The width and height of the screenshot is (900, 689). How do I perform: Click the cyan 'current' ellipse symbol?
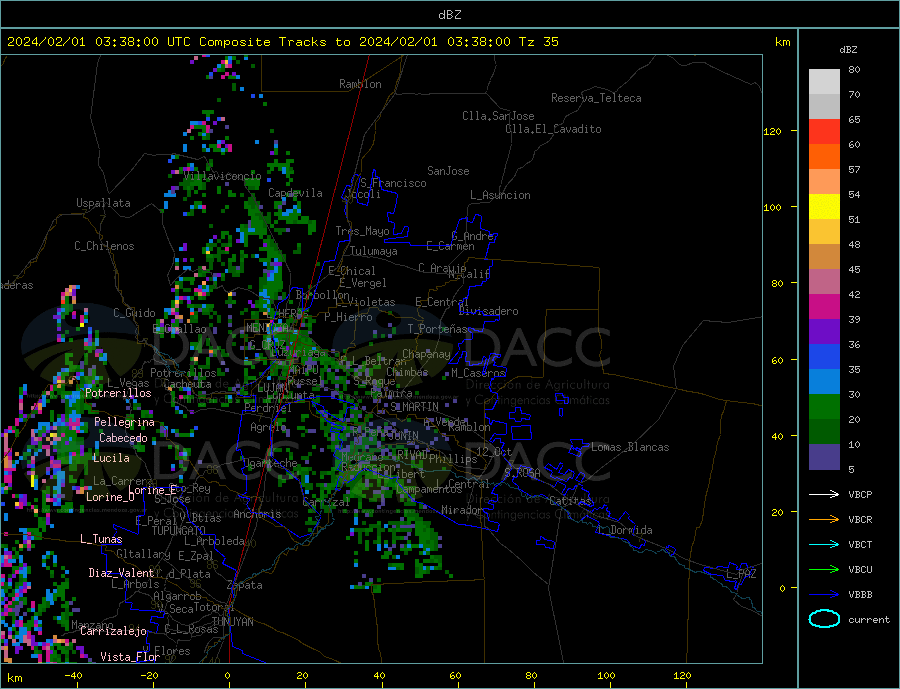tap(824, 619)
